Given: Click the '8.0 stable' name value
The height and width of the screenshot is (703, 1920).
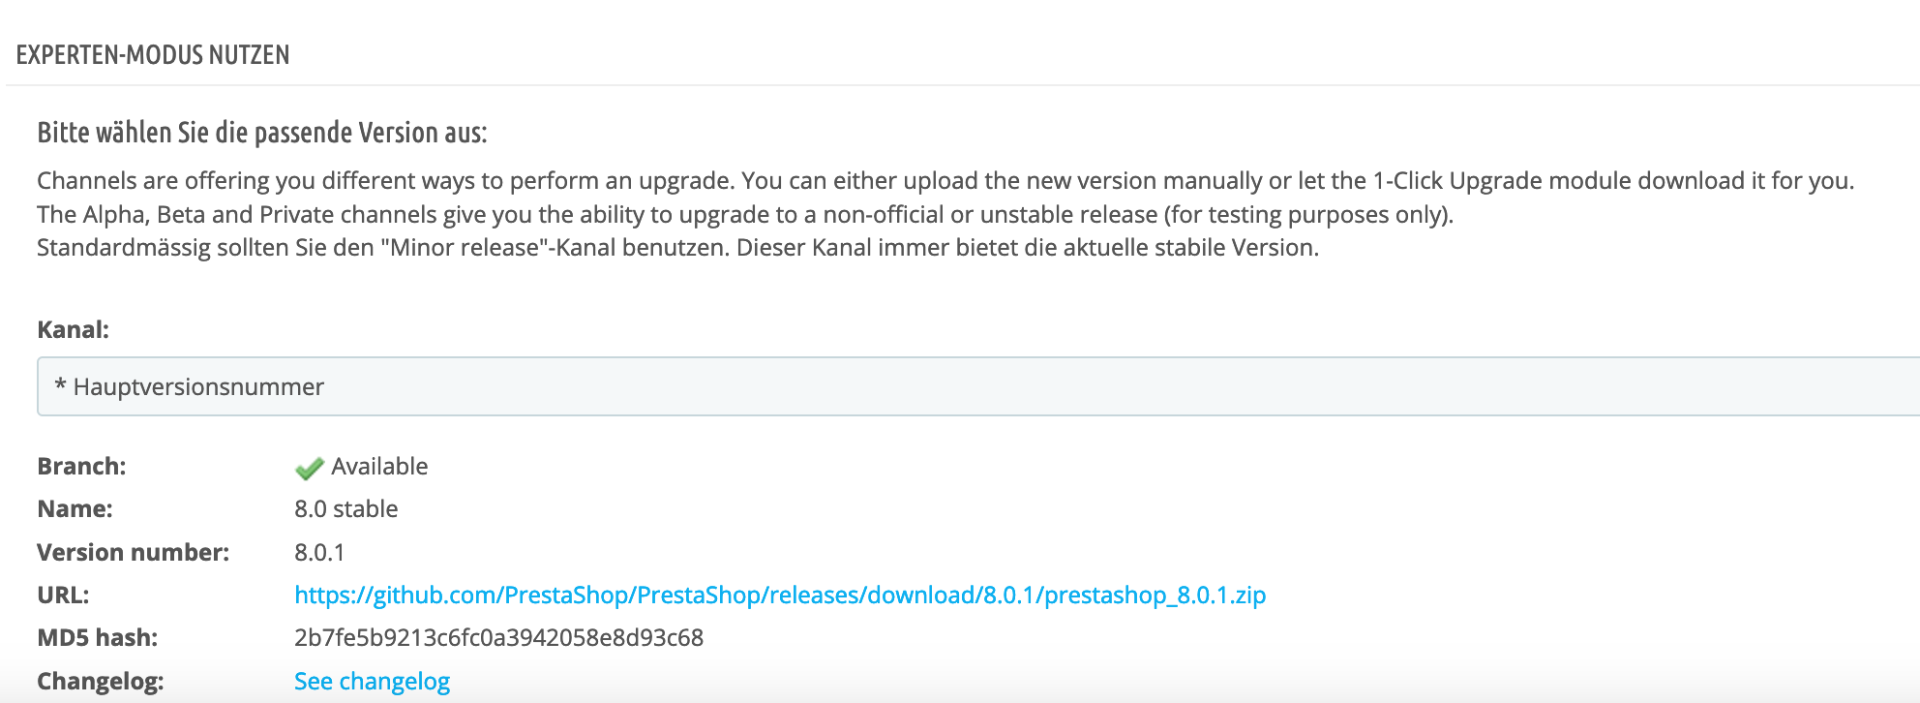Looking at the screenshot, I should click(x=345, y=509).
